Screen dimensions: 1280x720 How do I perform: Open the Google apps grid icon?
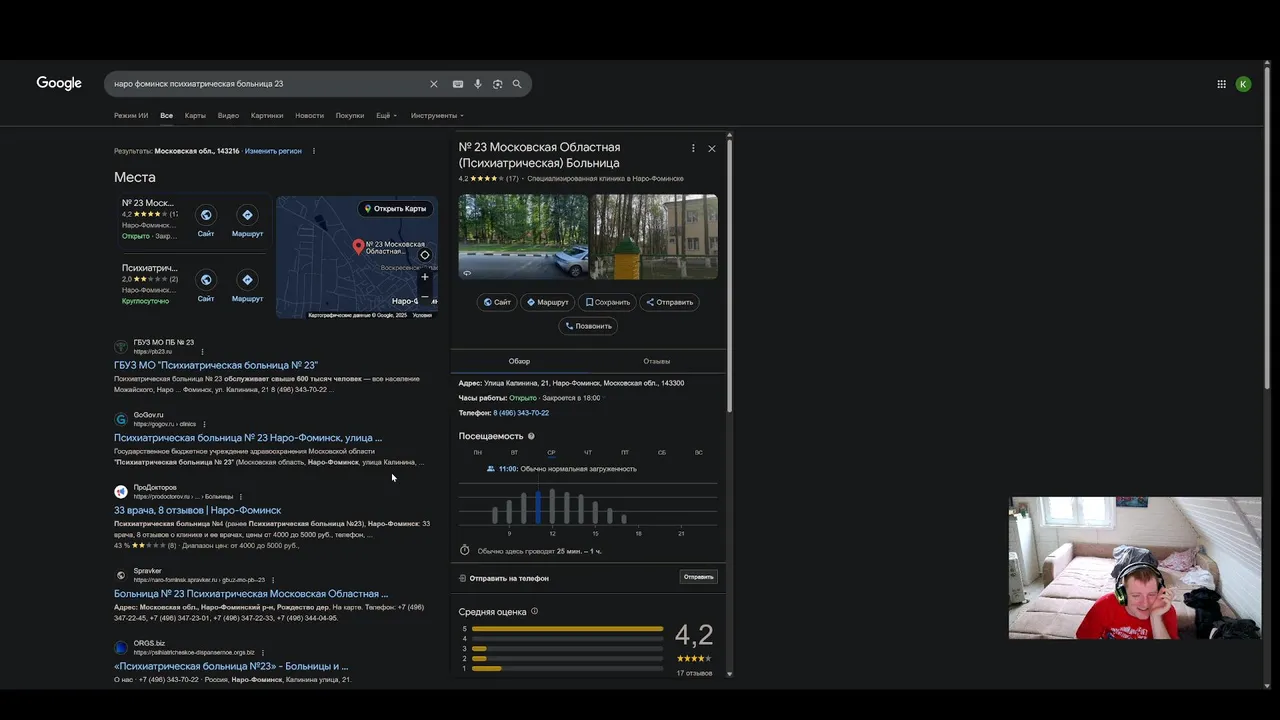click(1221, 84)
